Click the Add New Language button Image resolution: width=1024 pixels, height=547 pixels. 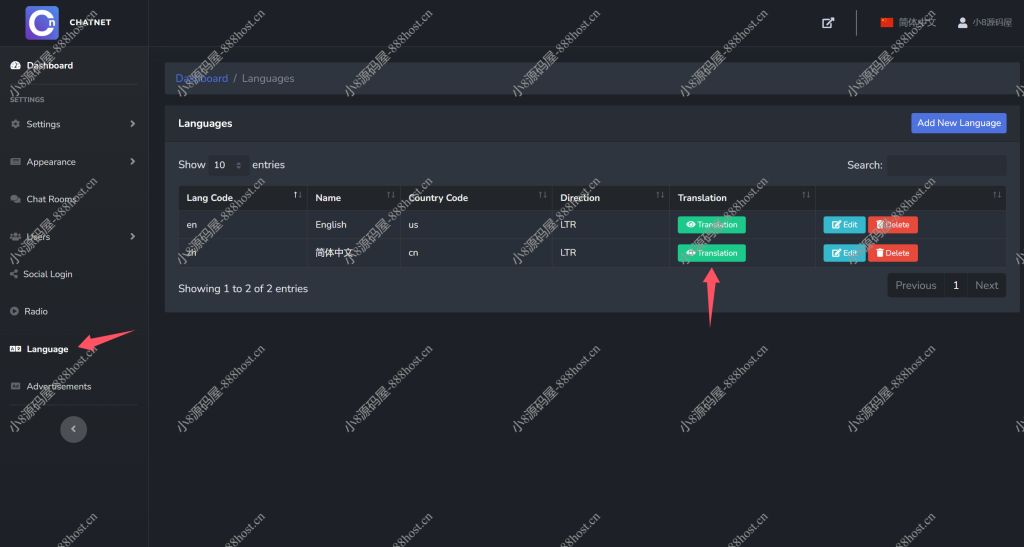(x=959, y=123)
